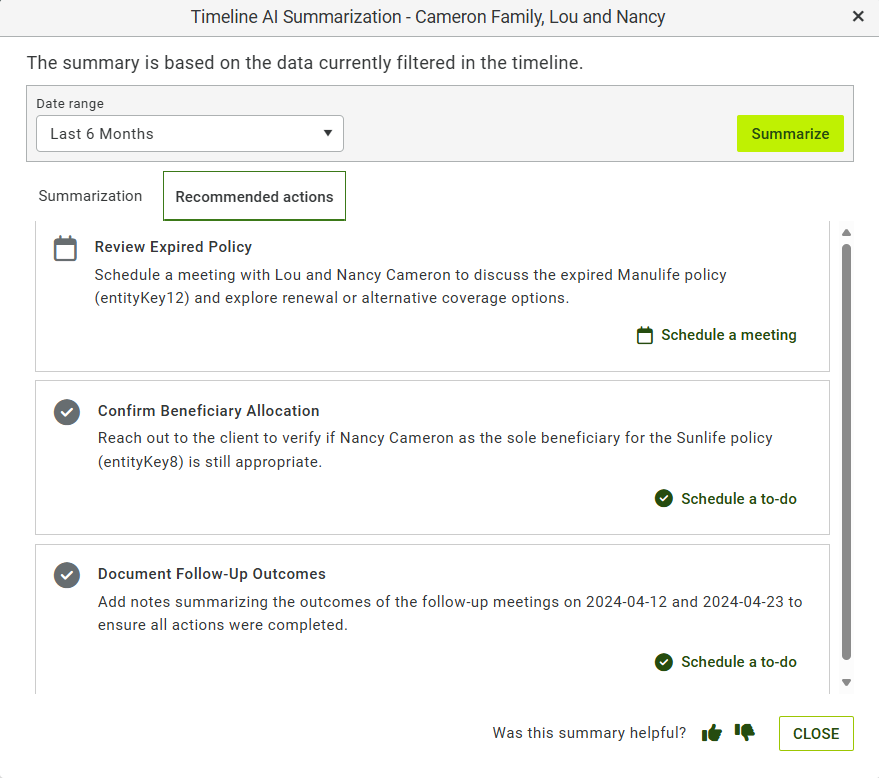
Task: Click the calendar icon beside Review Expired Policy
Action: [x=65, y=248]
